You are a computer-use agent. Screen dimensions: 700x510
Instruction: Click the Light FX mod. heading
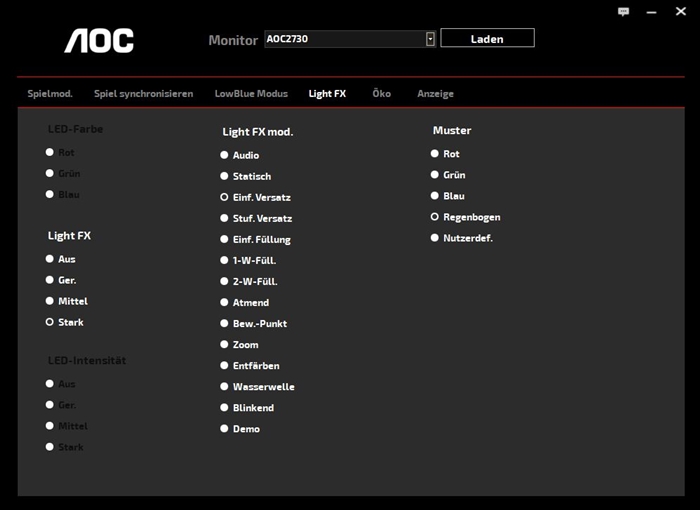[258, 132]
